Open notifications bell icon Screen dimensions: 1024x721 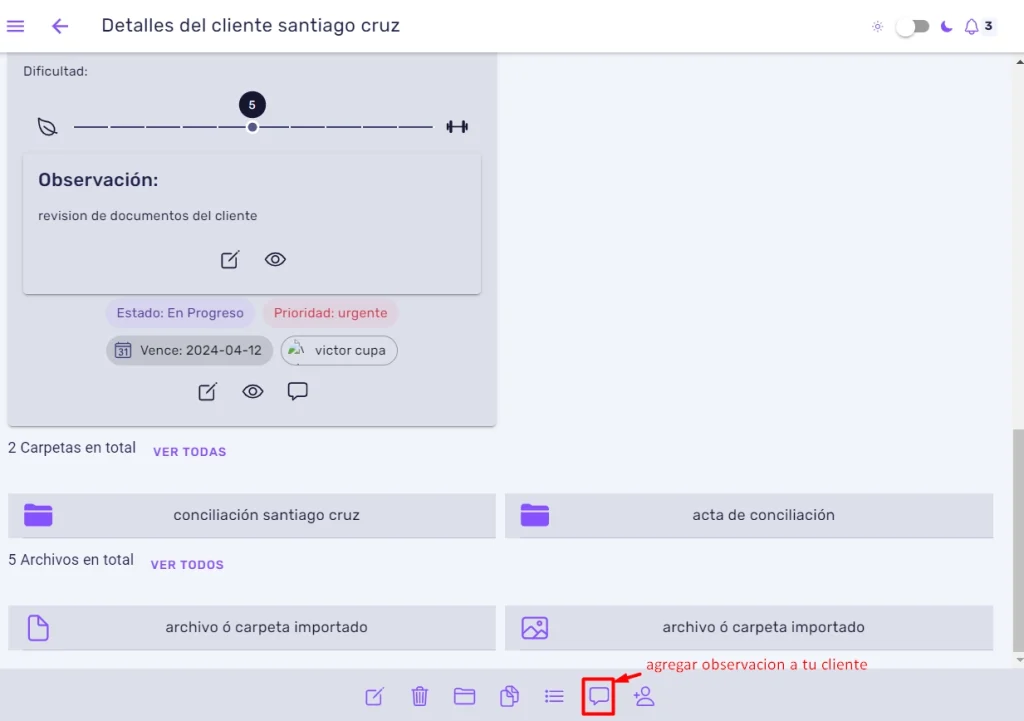tap(972, 27)
